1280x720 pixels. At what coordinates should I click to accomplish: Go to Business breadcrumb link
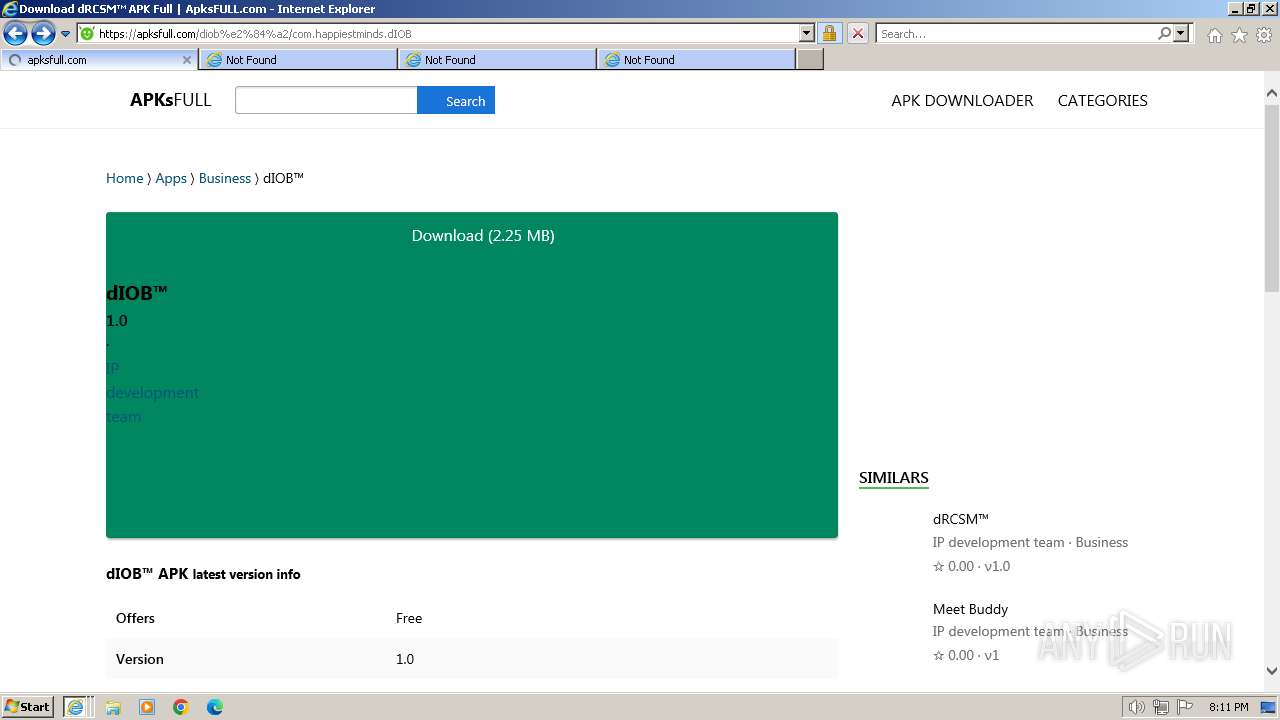pyautogui.click(x=225, y=178)
